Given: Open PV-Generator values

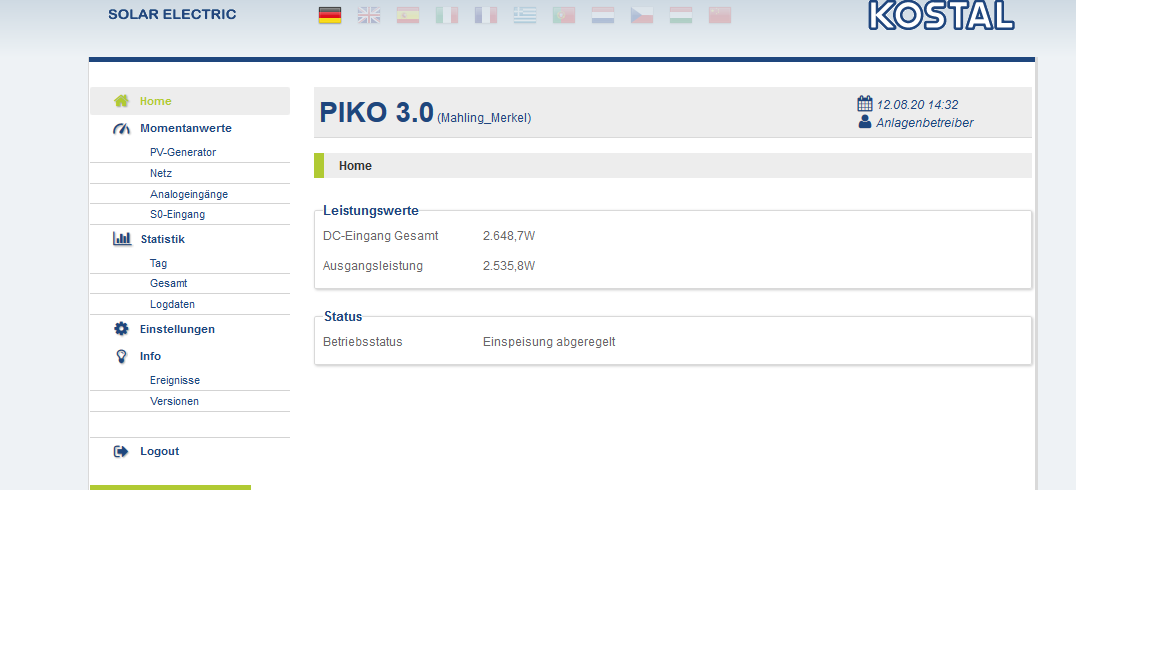Looking at the screenshot, I should (183, 152).
